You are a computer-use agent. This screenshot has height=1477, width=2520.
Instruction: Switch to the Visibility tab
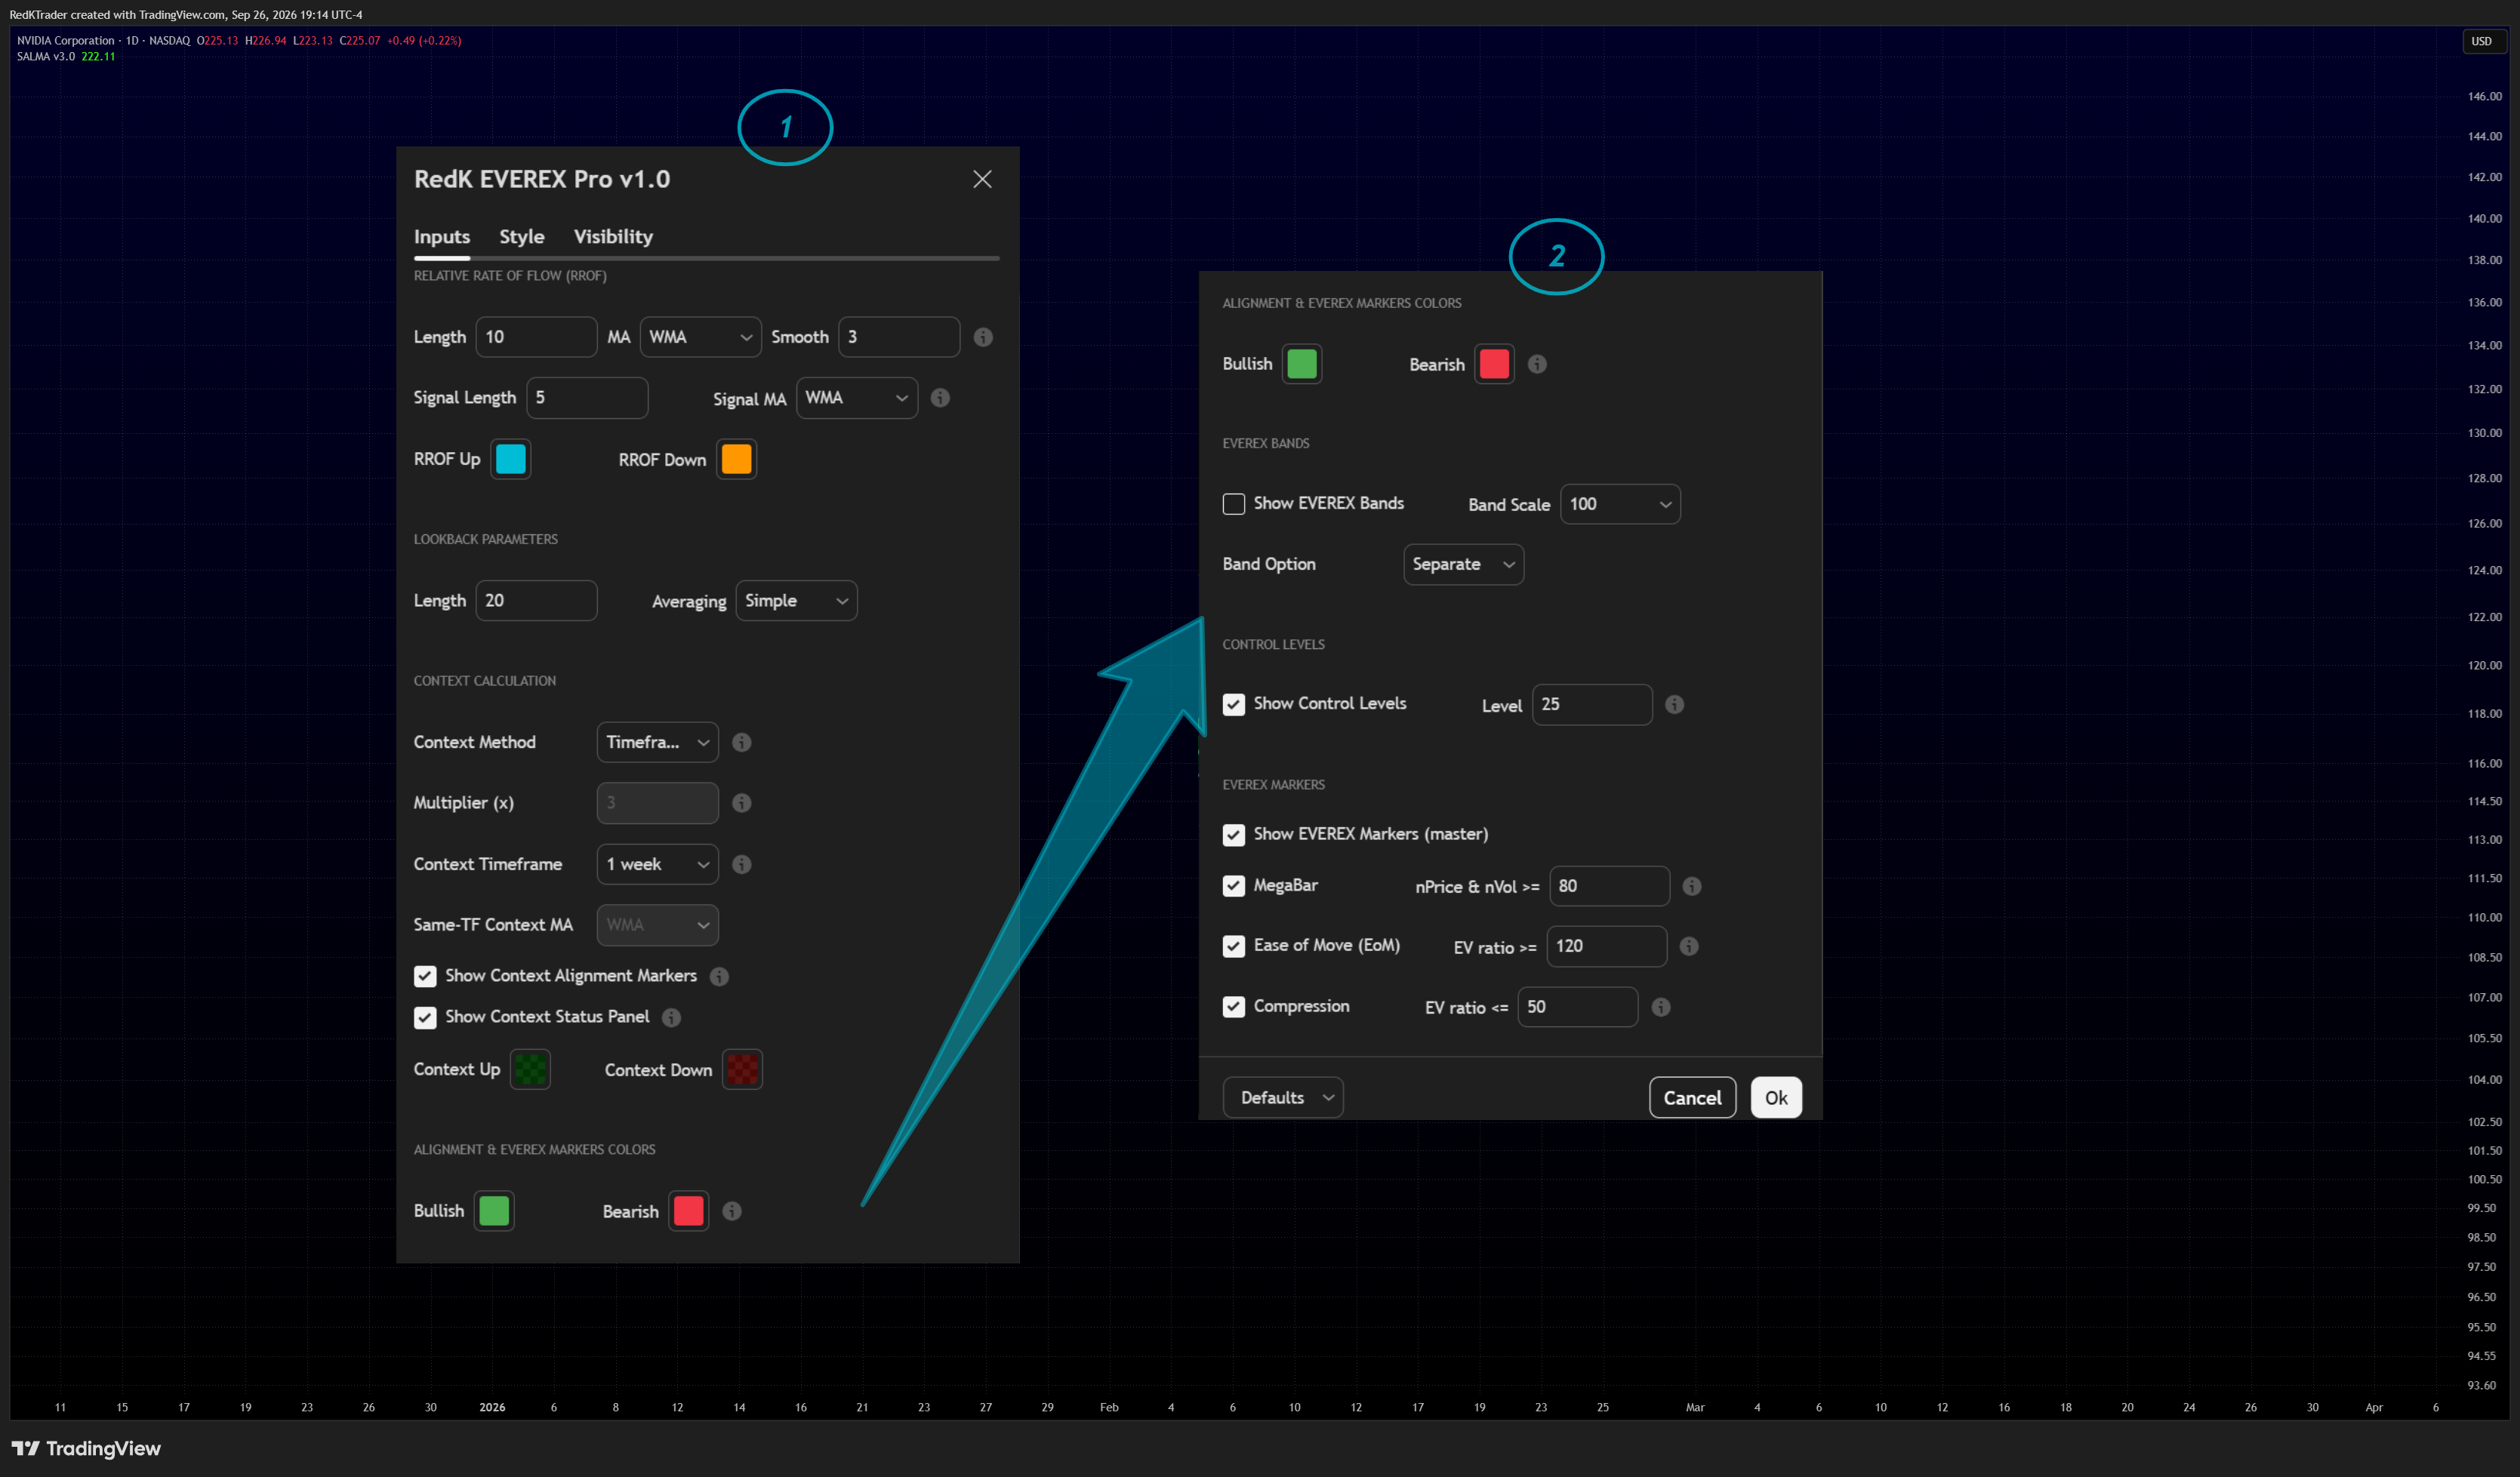pyautogui.click(x=613, y=237)
